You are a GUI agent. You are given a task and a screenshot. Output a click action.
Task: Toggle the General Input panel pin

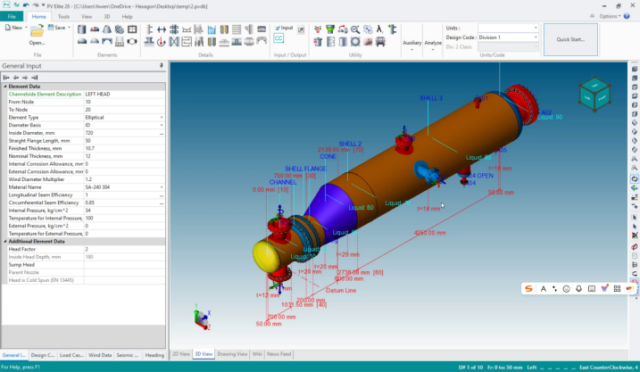(161, 65)
